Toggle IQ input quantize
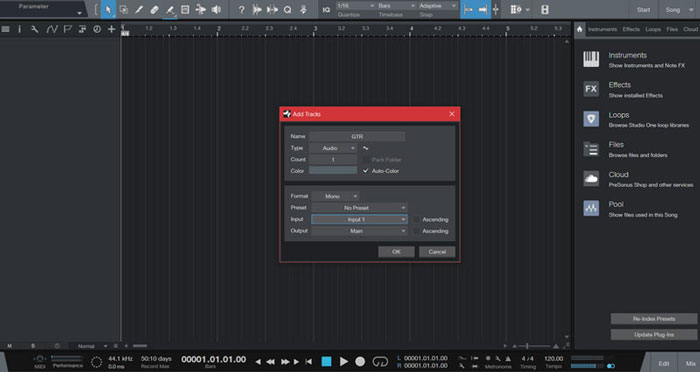This screenshot has width=700, height=372. pyautogui.click(x=326, y=9)
